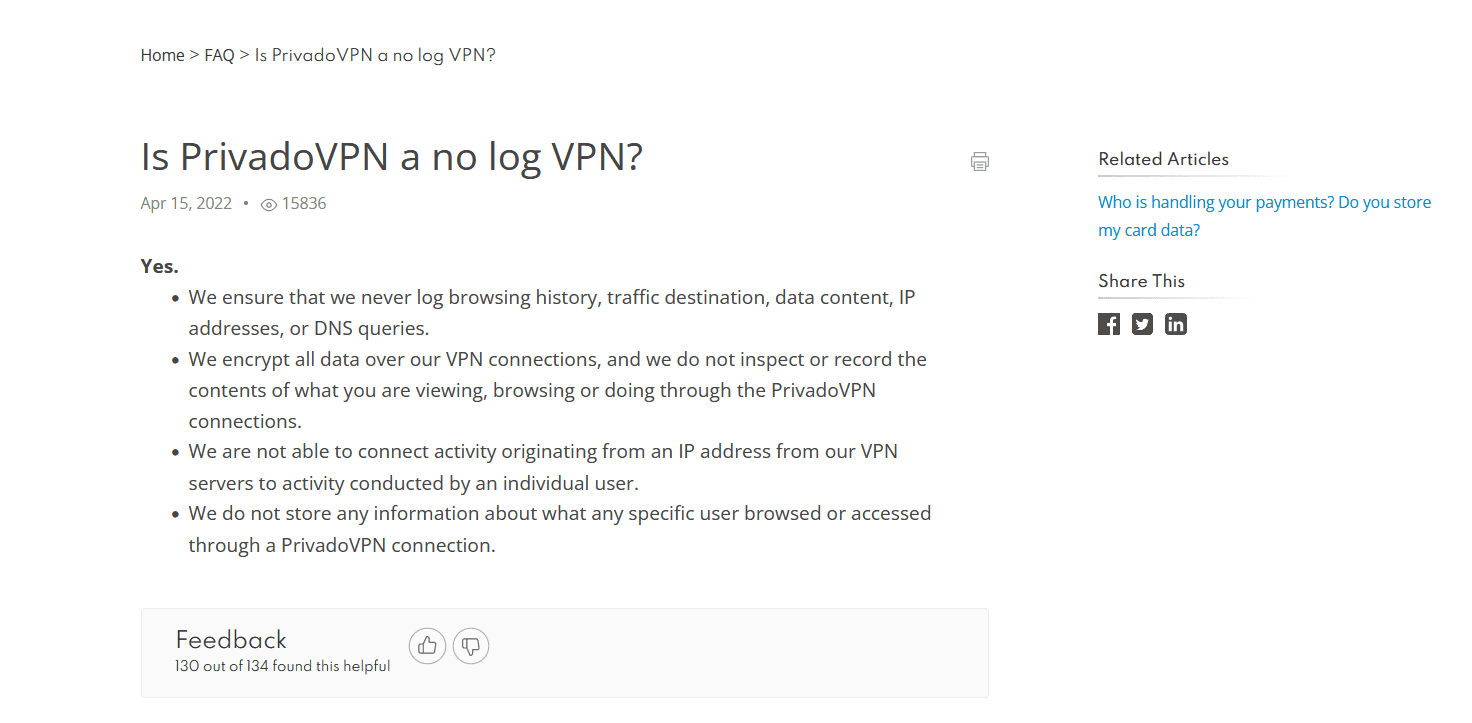Share the article on Twitter
The width and height of the screenshot is (1472, 723).
click(1142, 323)
